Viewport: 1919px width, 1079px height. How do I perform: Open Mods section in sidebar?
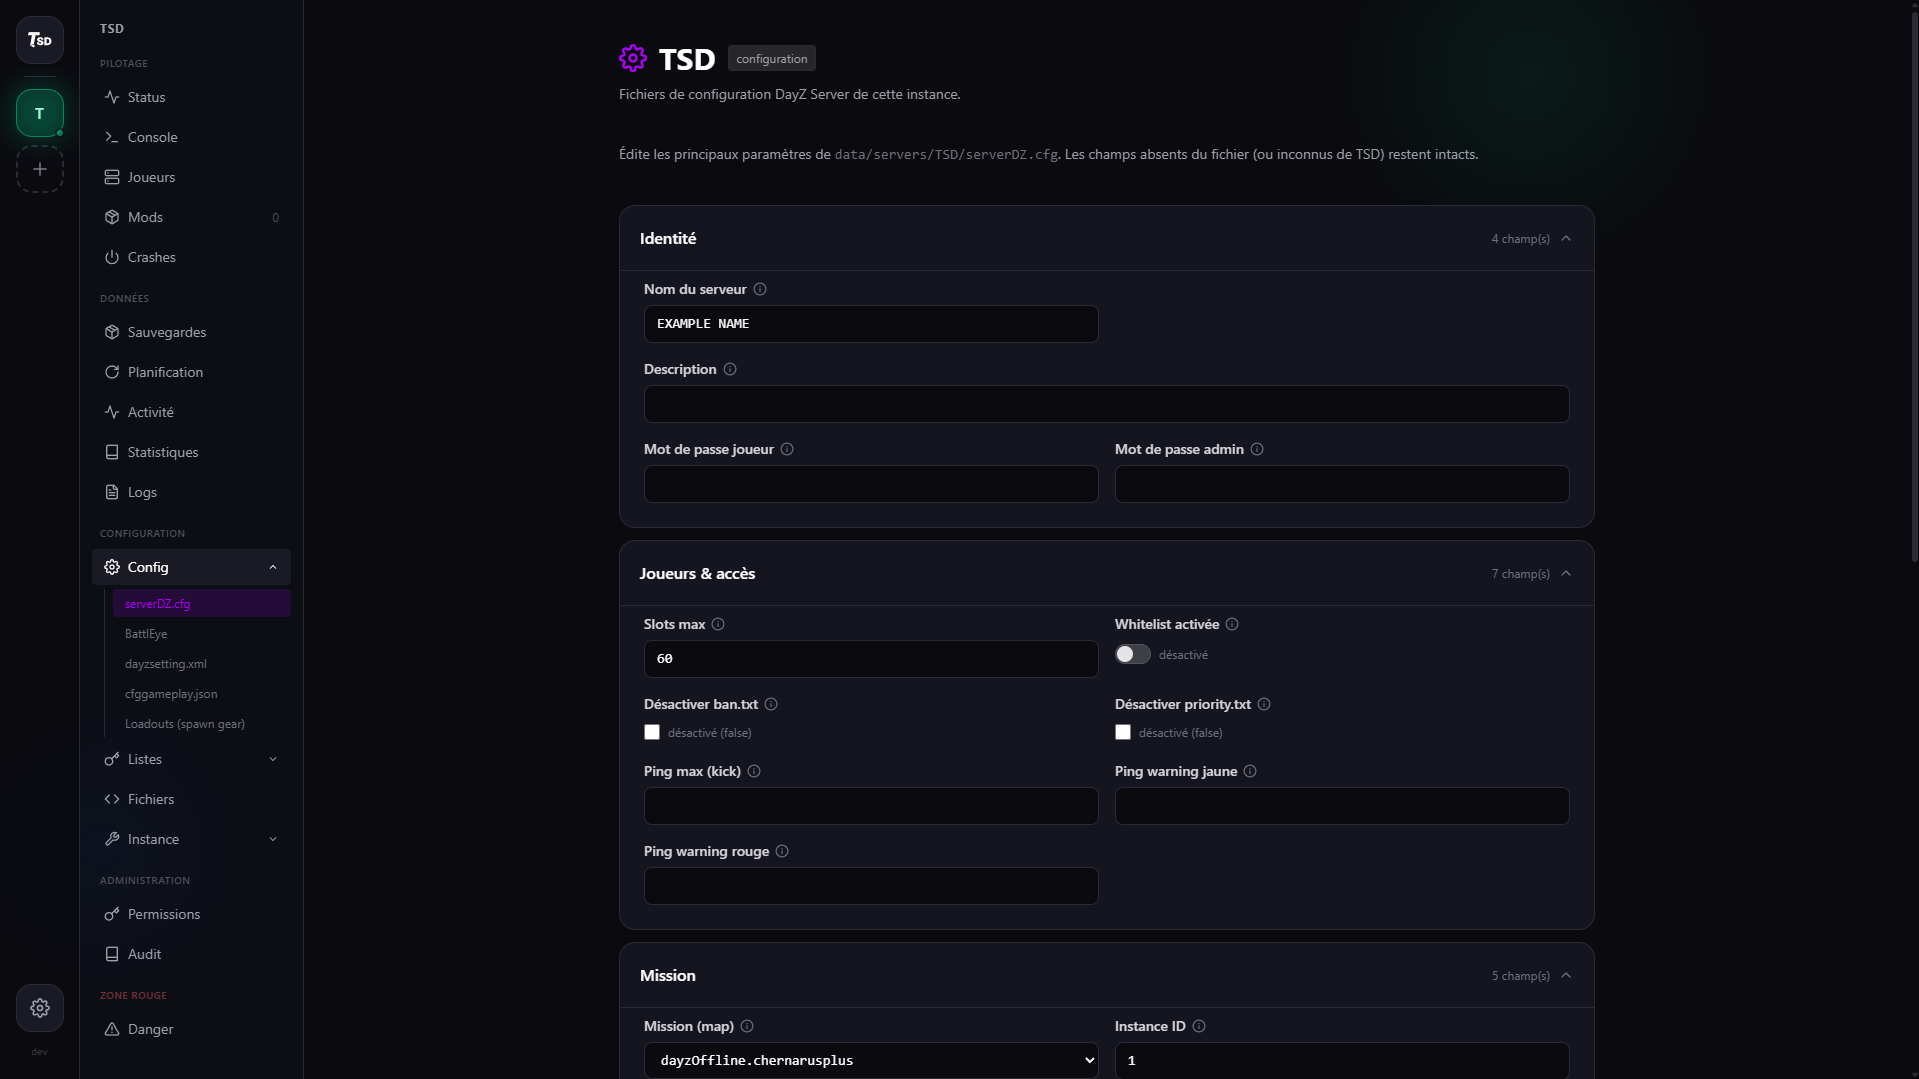coord(191,217)
